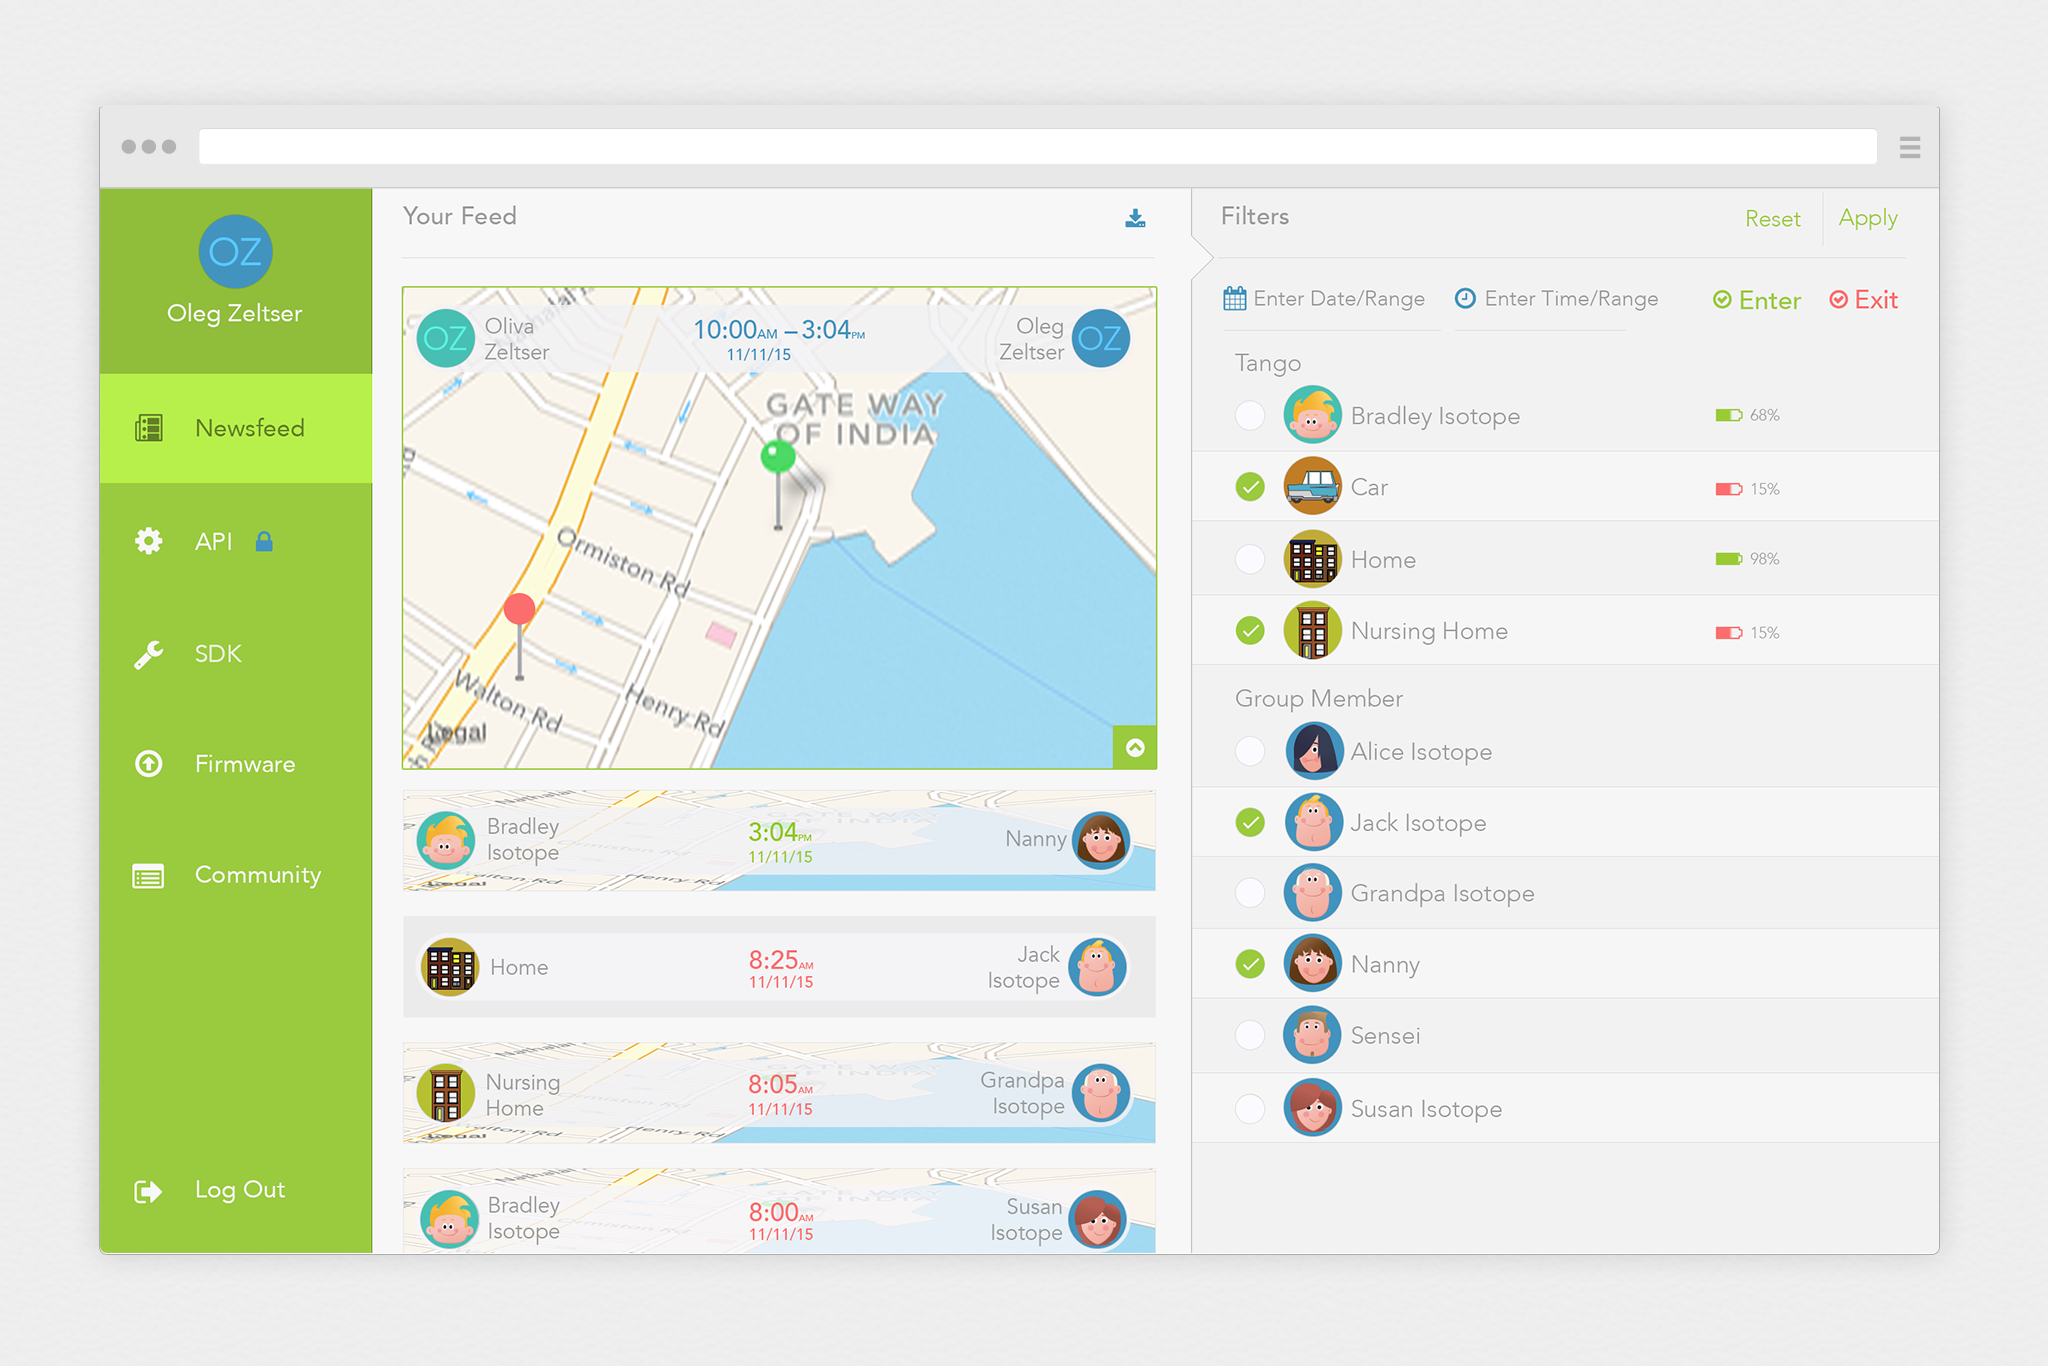Click the Reset filters link
The height and width of the screenshot is (1366, 2048).
tap(1772, 219)
